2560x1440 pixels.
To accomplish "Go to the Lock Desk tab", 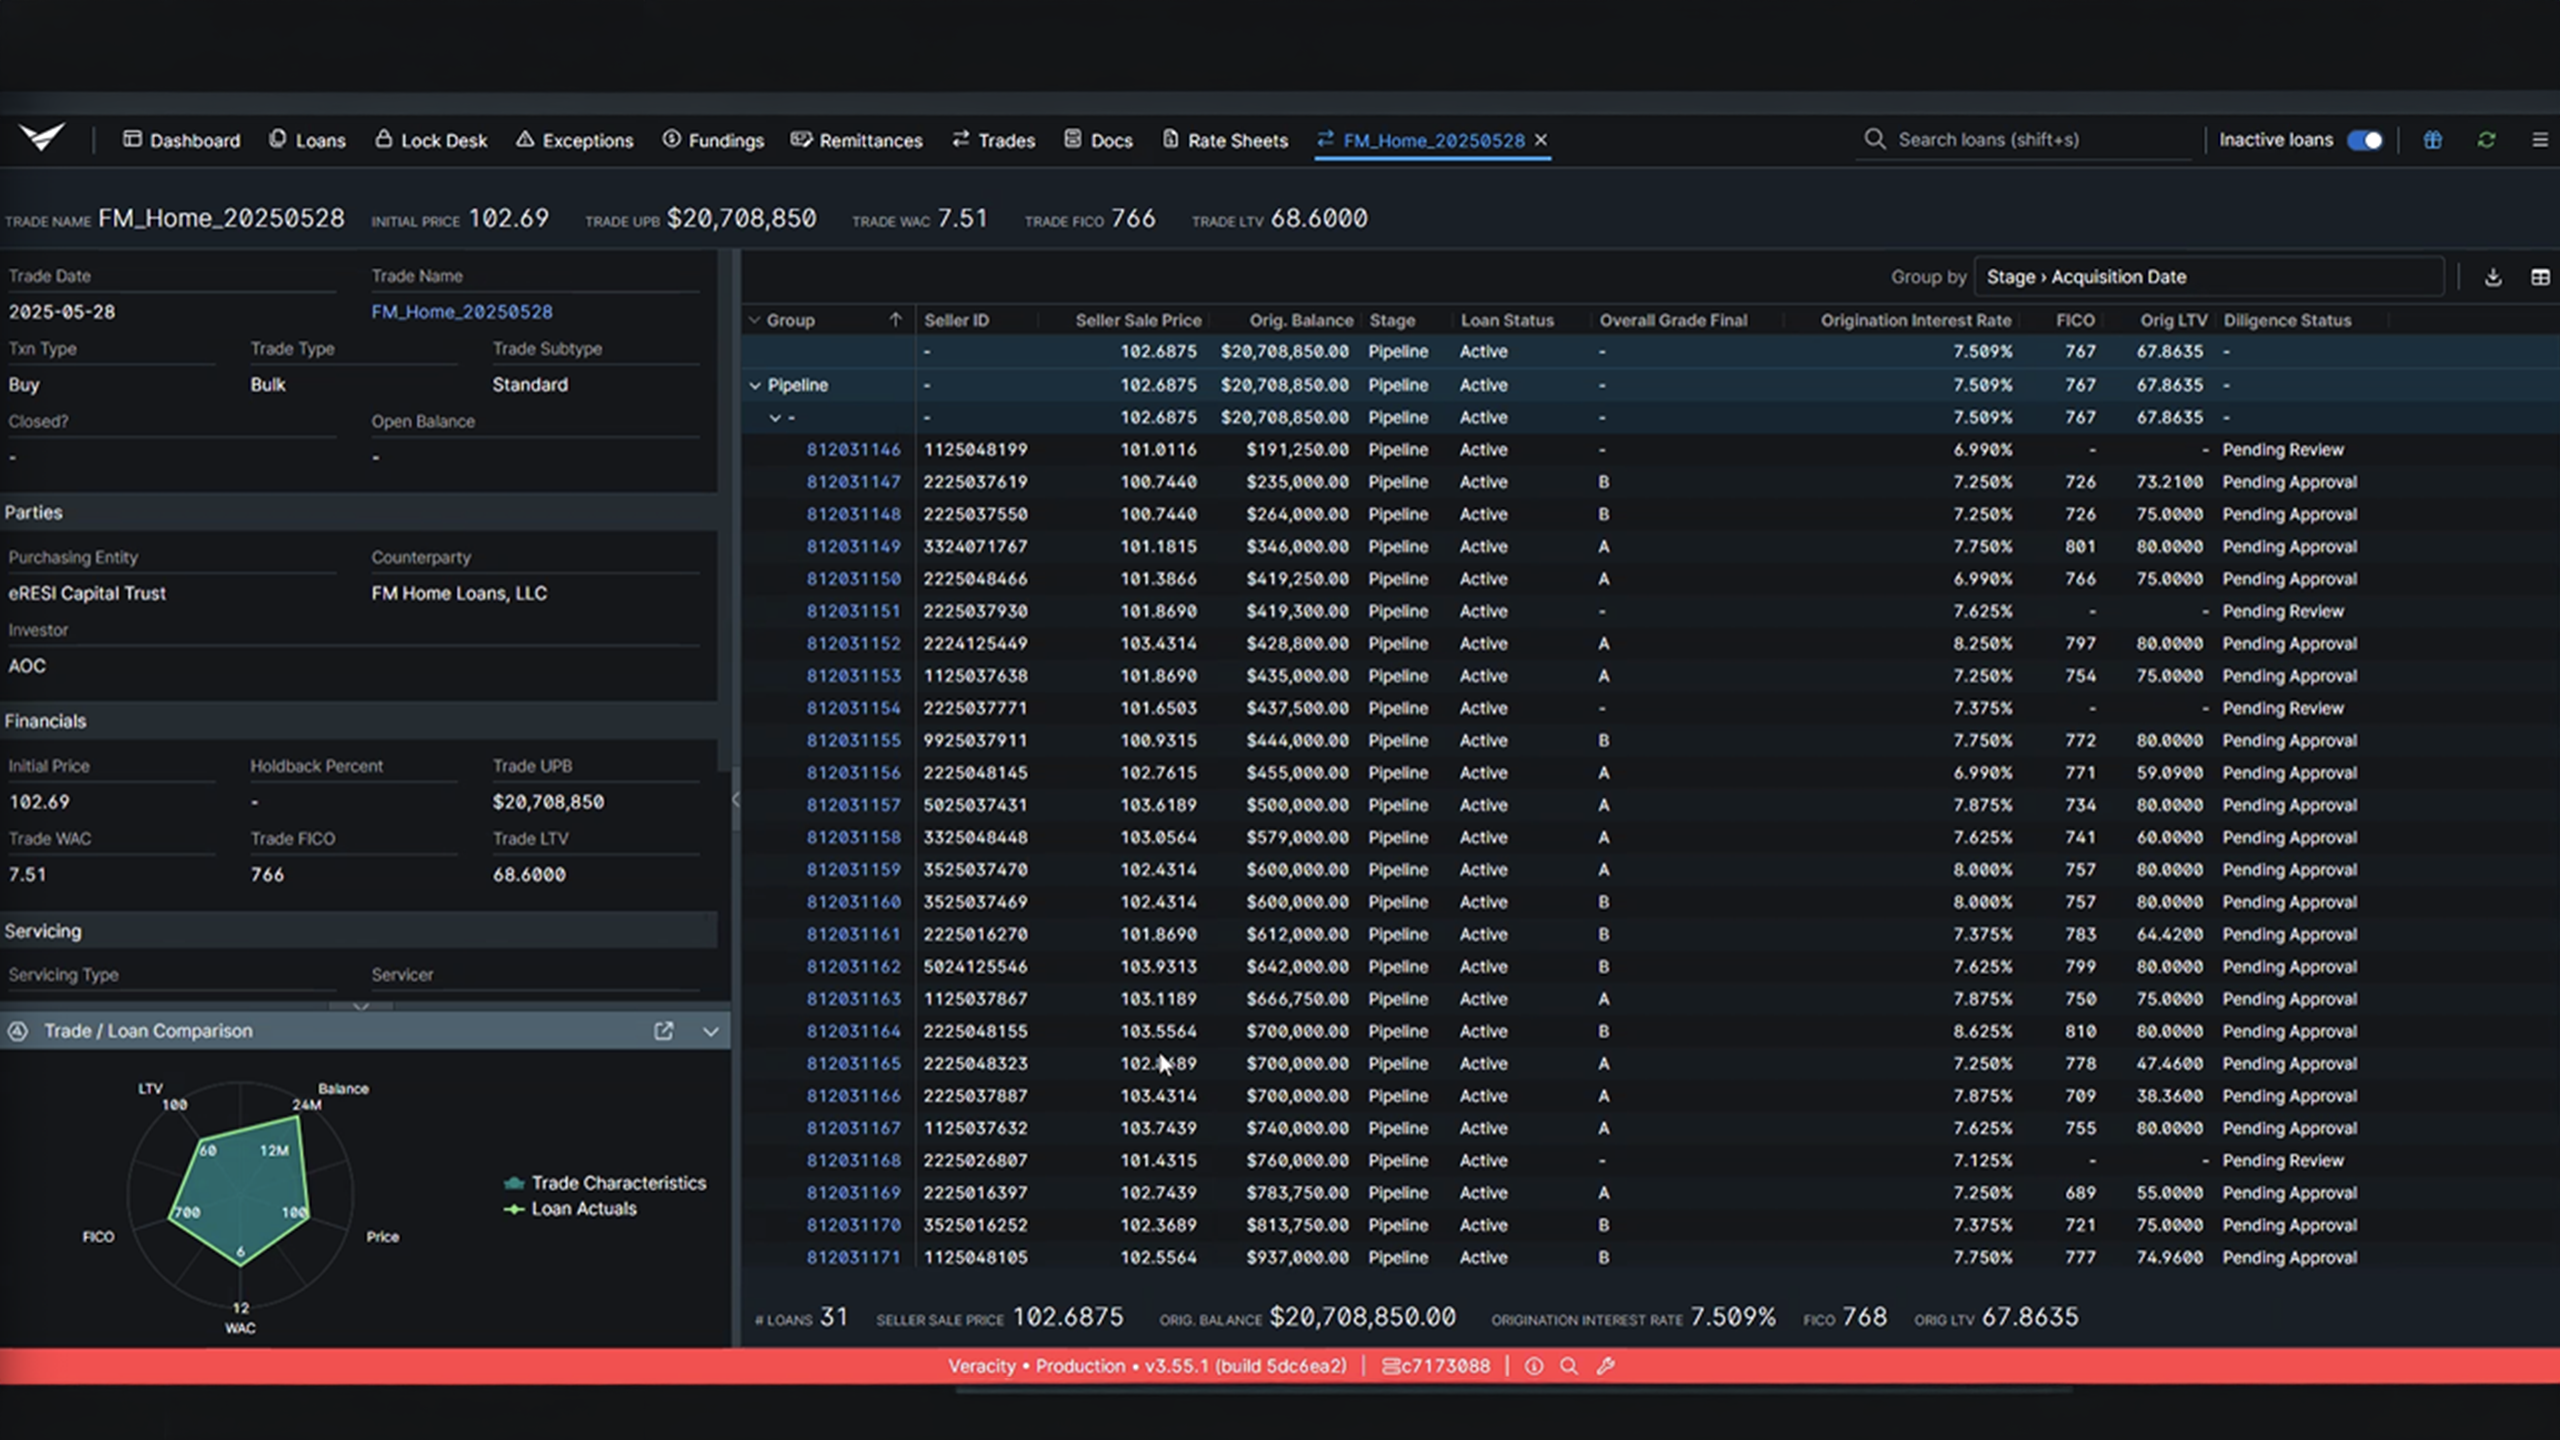I will pos(431,140).
